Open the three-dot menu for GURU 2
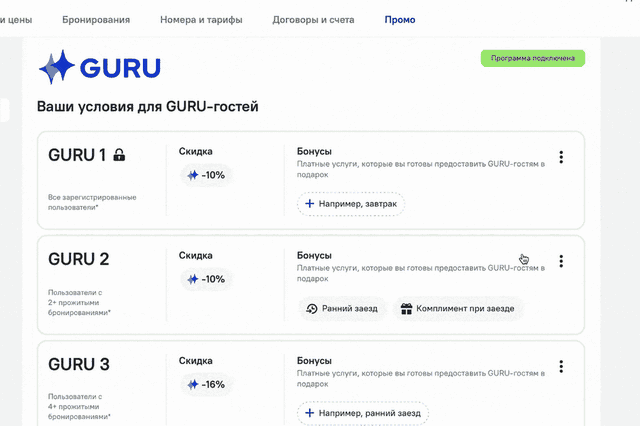Viewport: 640px width, 426px height. pyautogui.click(x=561, y=261)
